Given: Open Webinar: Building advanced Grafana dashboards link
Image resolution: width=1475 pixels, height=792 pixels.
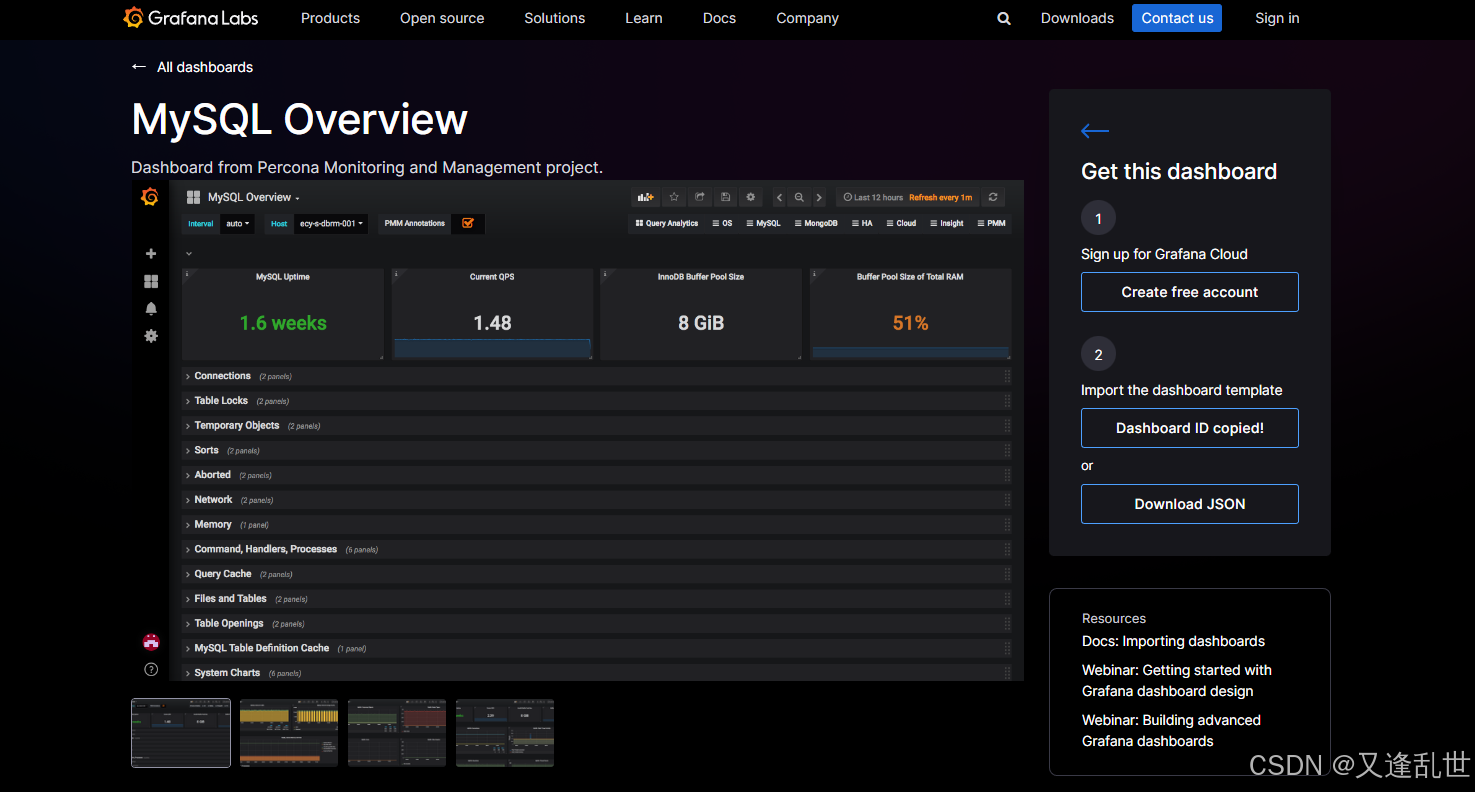Looking at the screenshot, I should click(1171, 730).
